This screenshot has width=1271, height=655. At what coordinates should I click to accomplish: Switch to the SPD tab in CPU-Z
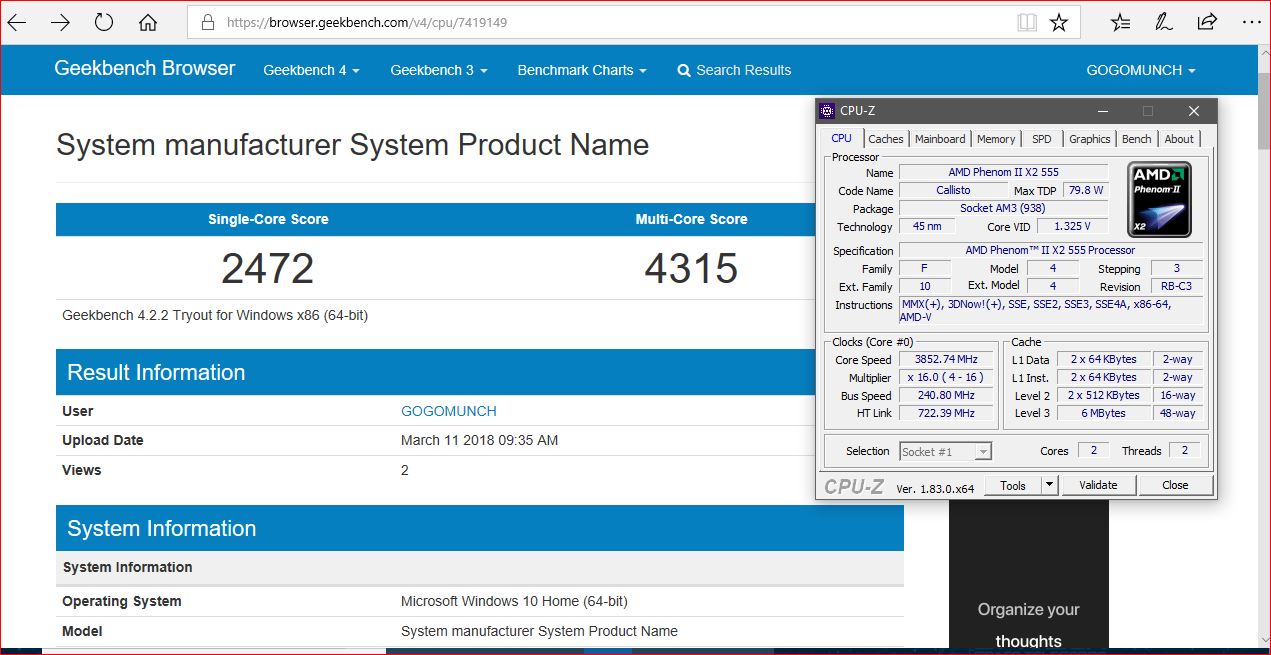tap(1042, 139)
